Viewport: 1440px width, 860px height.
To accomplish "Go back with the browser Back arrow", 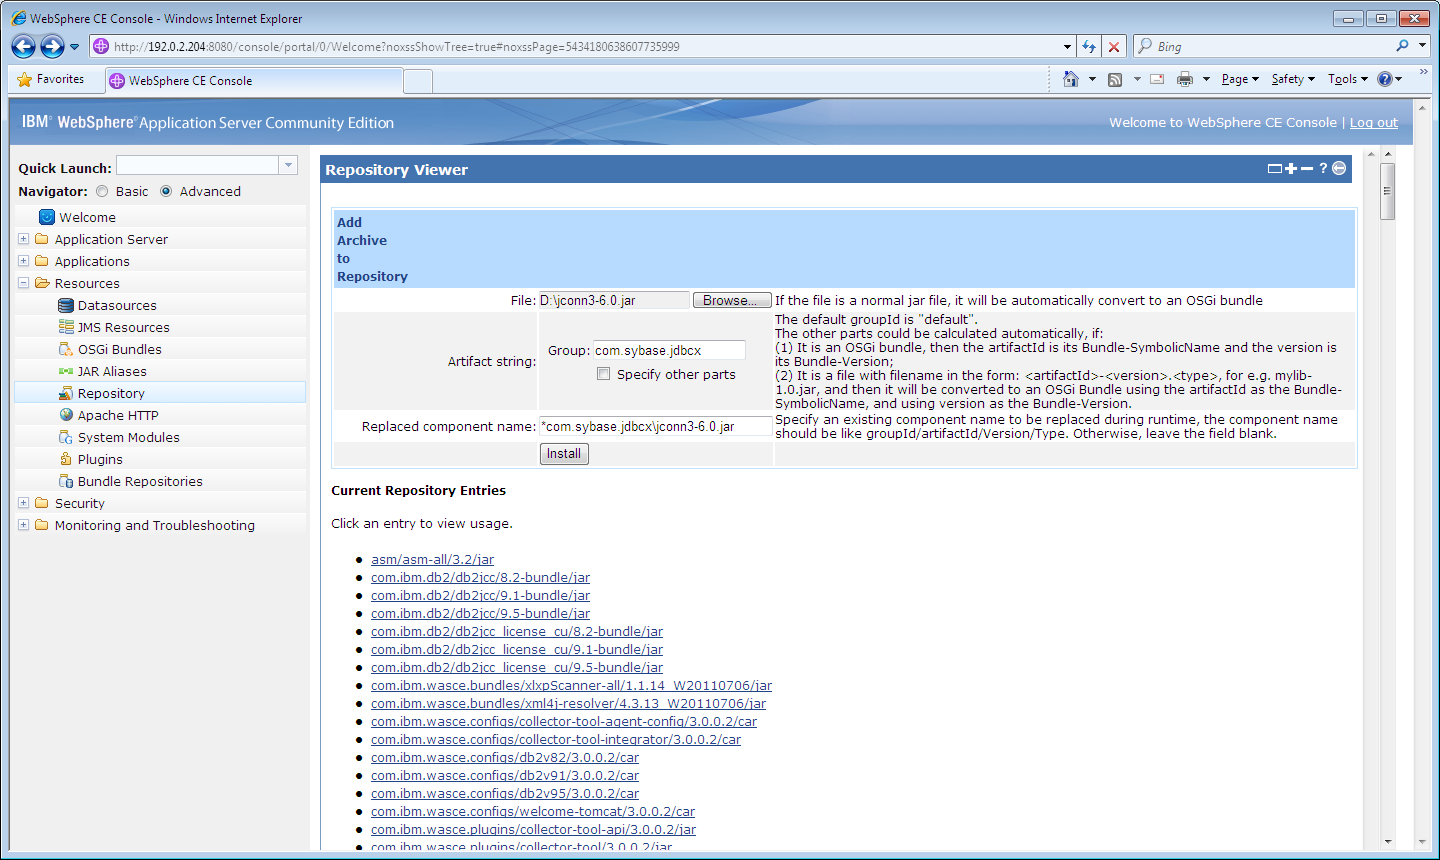I will click(x=24, y=46).
